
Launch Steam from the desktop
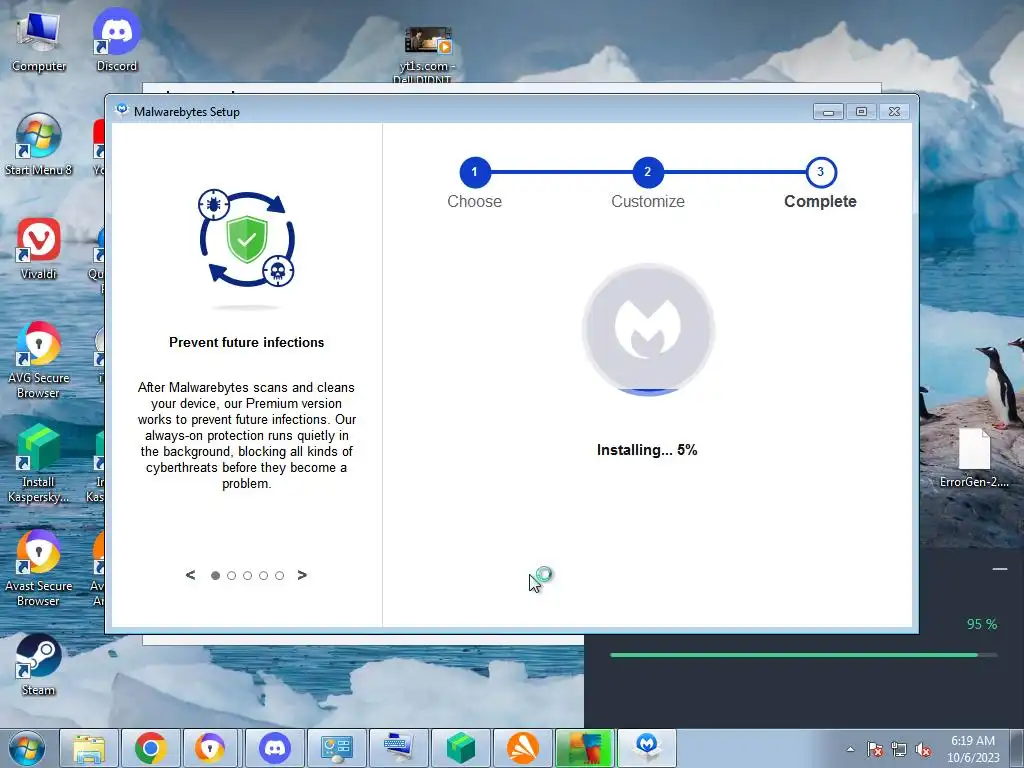[39, 665]
